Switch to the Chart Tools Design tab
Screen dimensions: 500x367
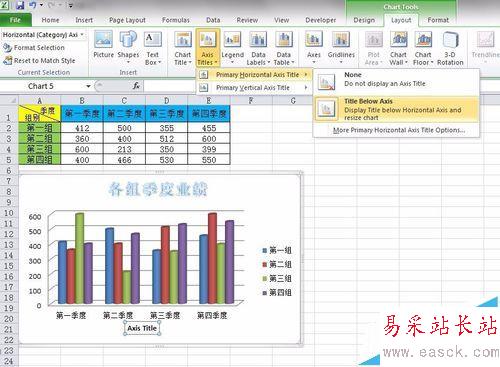pyautogui.click(x=364, y=20)
